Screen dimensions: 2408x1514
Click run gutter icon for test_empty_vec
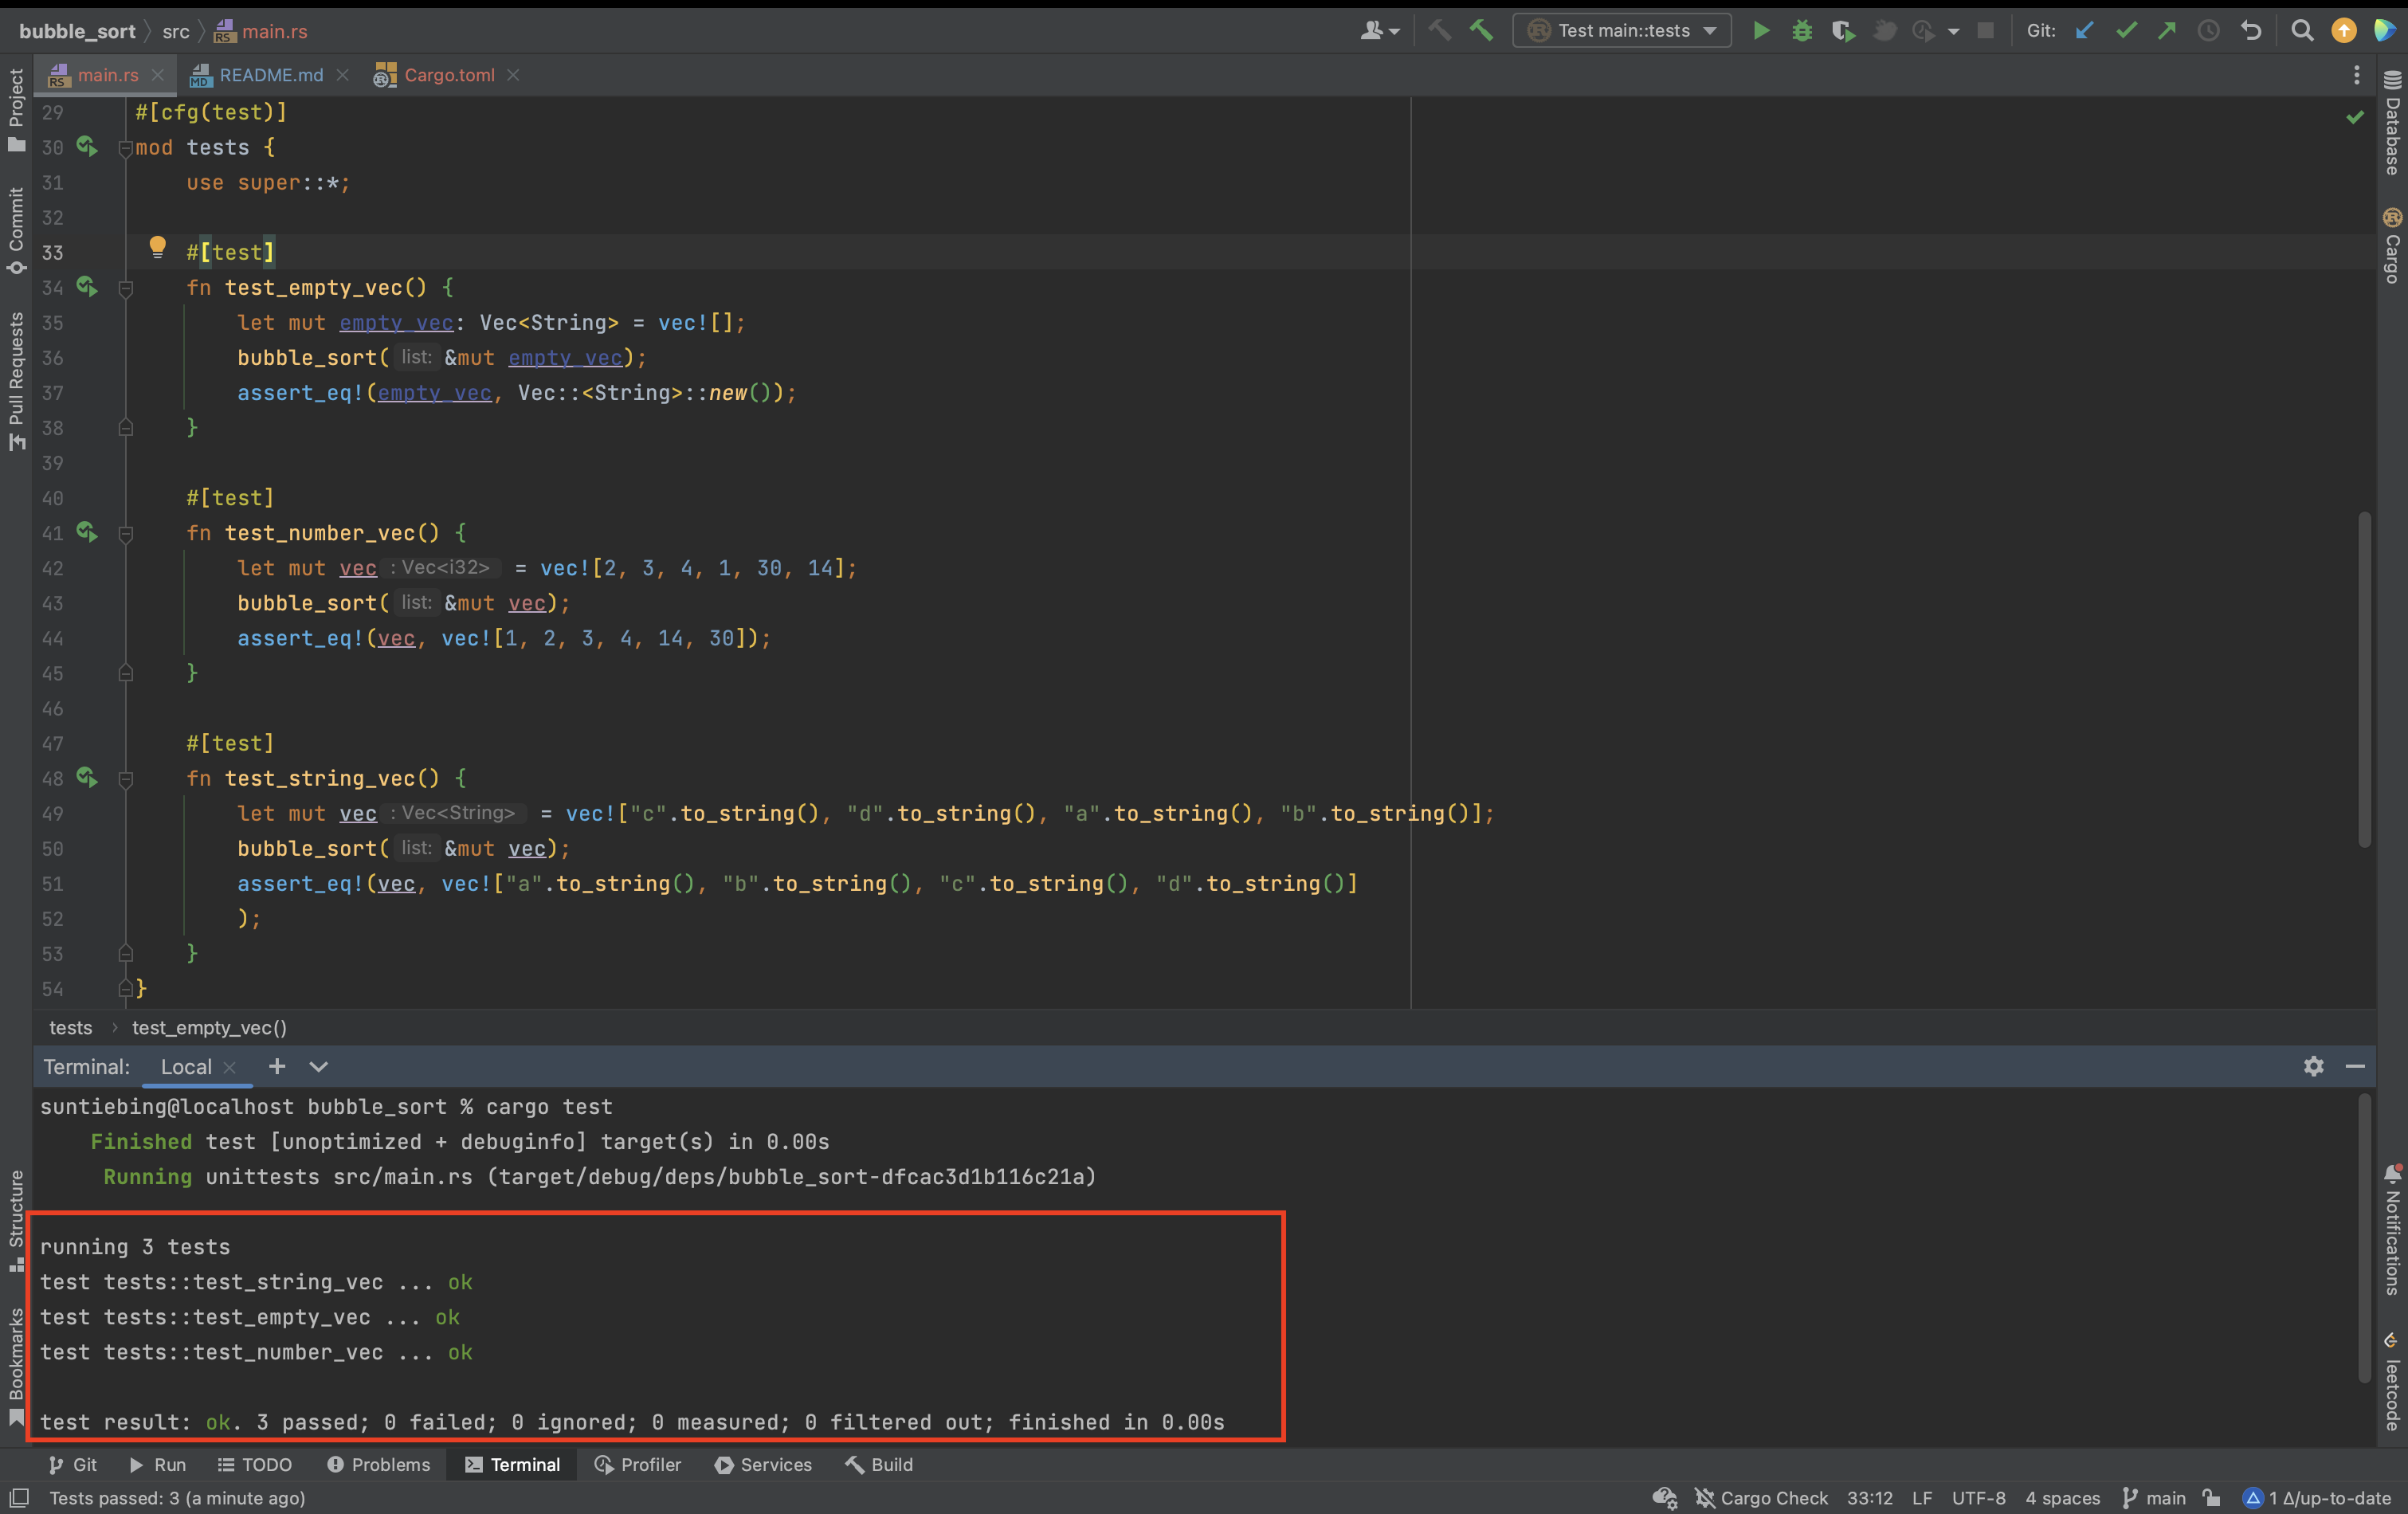(87, 287)
